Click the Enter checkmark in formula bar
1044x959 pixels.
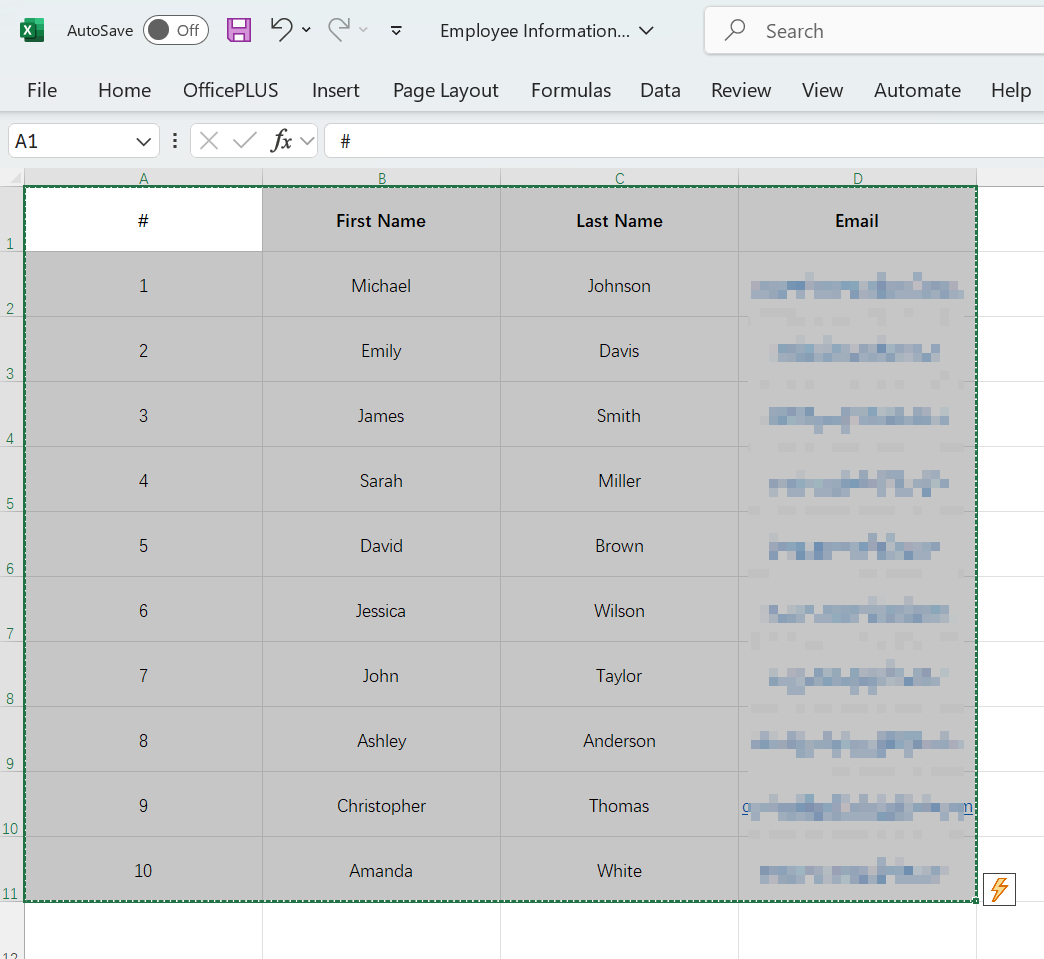pyautogui.click(x=245, y=140)
